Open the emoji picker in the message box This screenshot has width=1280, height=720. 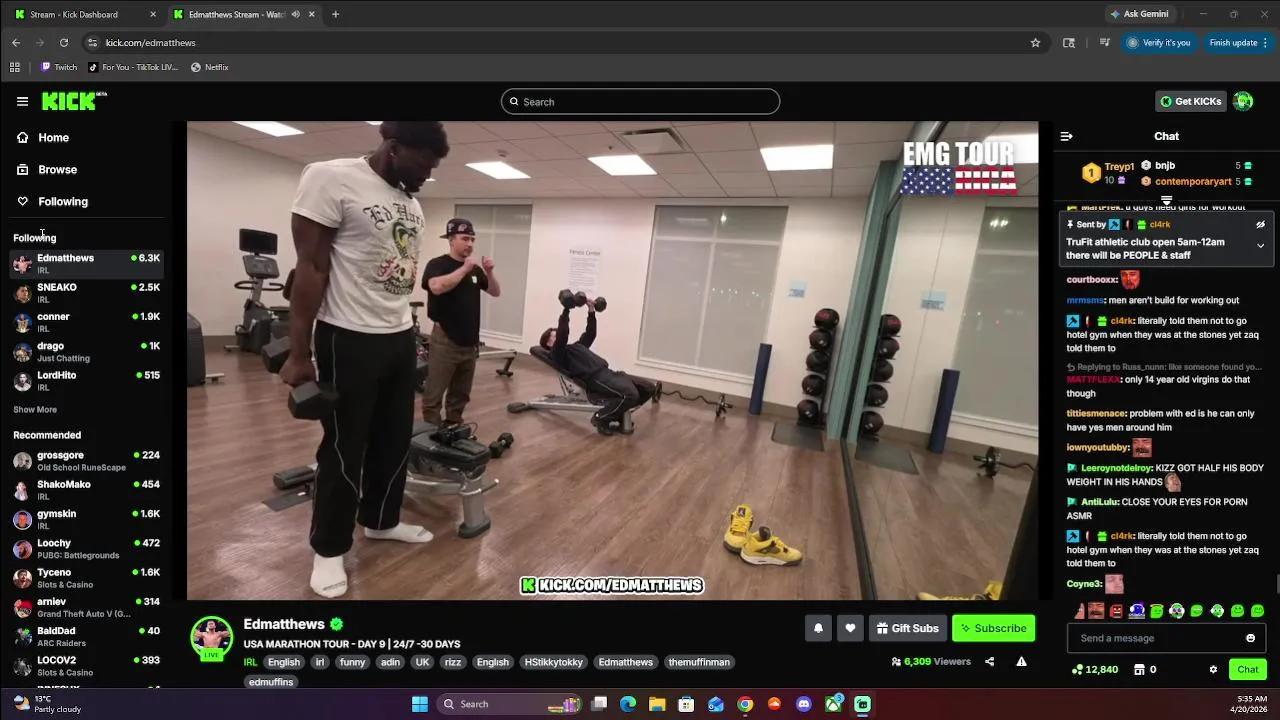pos(1250,638)
